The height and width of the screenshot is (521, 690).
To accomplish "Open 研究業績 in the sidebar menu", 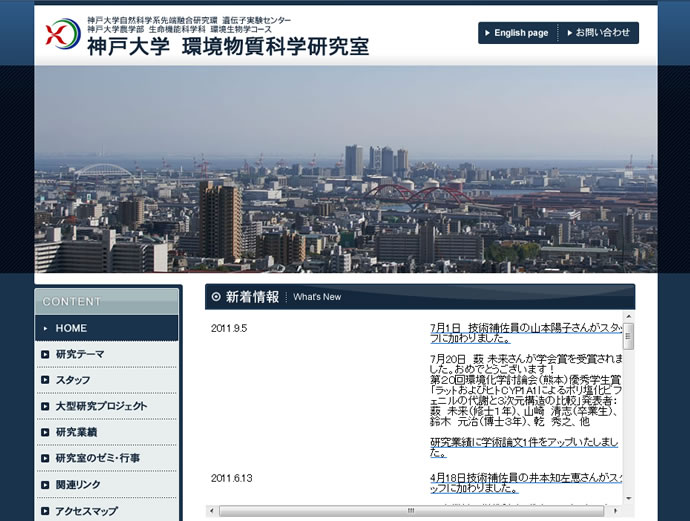I will [x=106, y=432].
